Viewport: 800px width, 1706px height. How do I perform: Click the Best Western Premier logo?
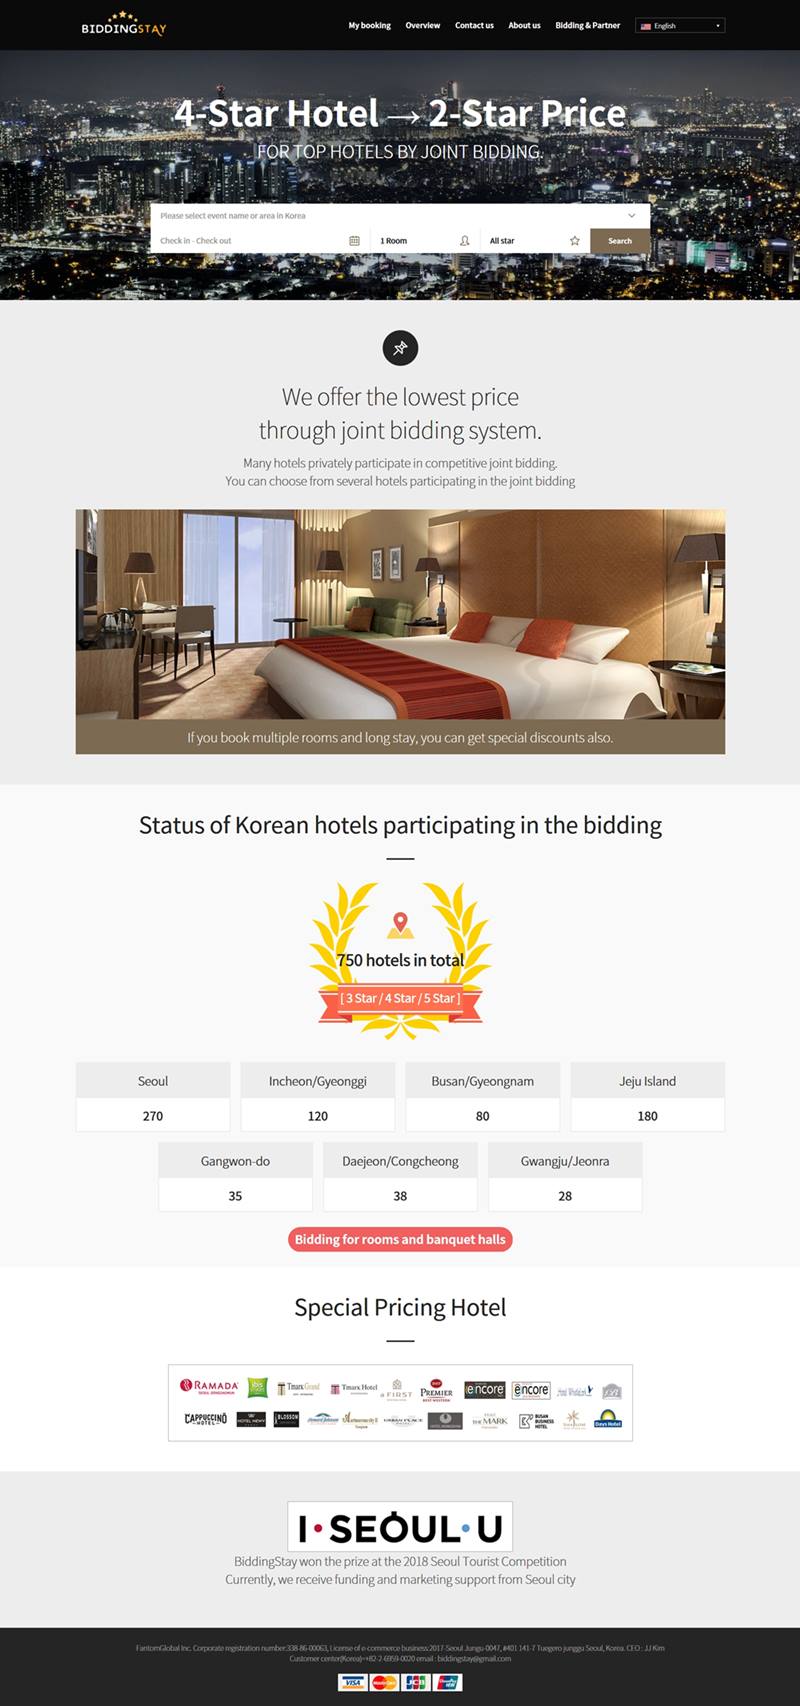pyautogui.click(x=436, y=1390)
